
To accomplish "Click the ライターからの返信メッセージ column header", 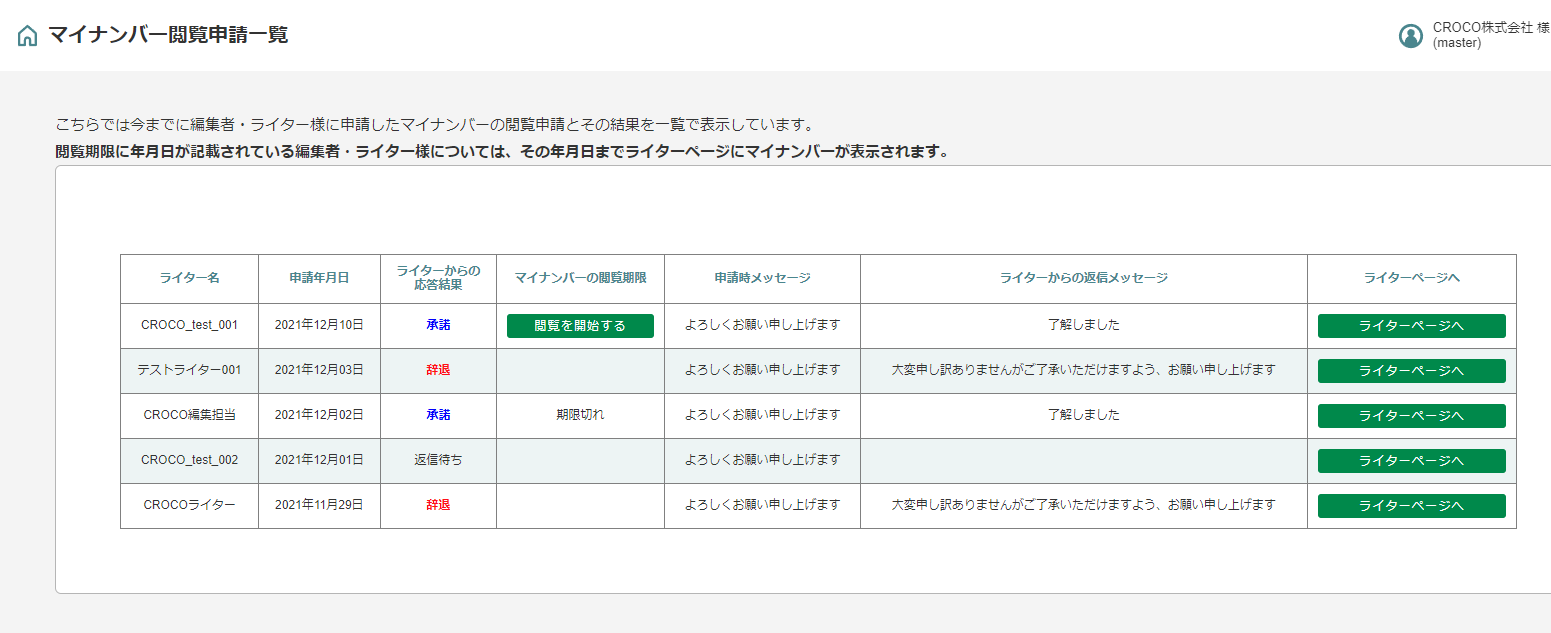I will point(1083,278).
